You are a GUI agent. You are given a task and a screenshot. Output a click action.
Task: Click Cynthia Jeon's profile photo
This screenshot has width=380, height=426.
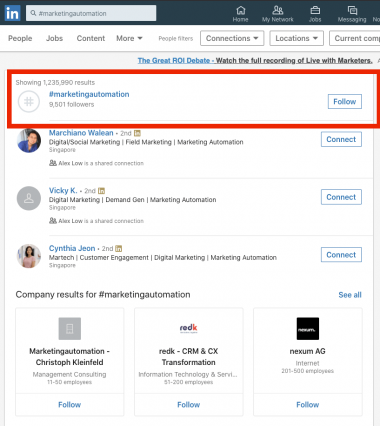tap(29, 256)
